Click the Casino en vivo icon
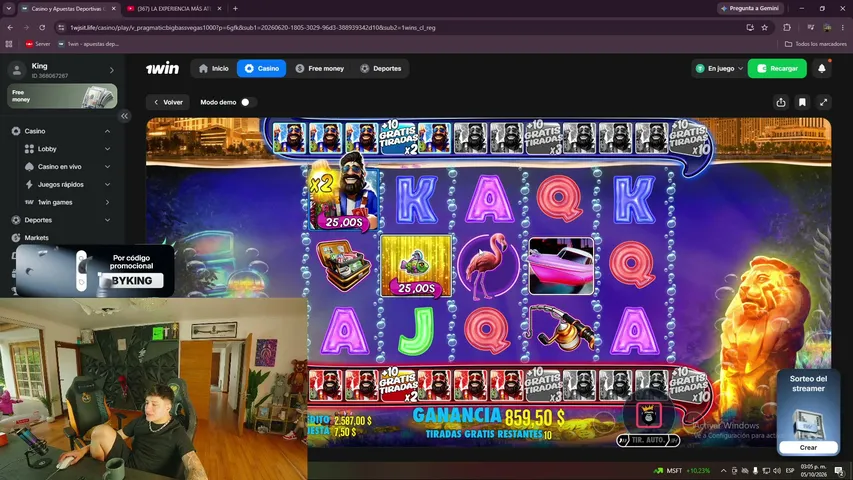This screenshot has width=853, height=480. tap(29, 167)
